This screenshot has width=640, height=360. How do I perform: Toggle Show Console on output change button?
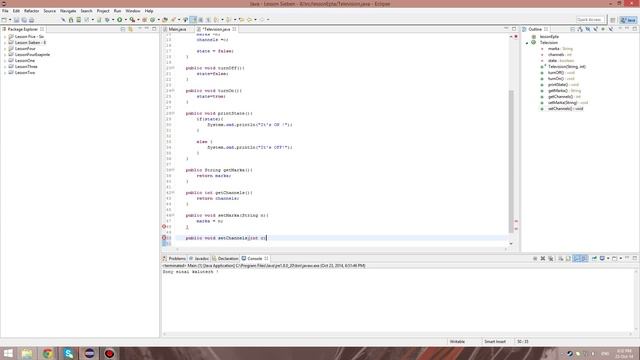(577, 258)
